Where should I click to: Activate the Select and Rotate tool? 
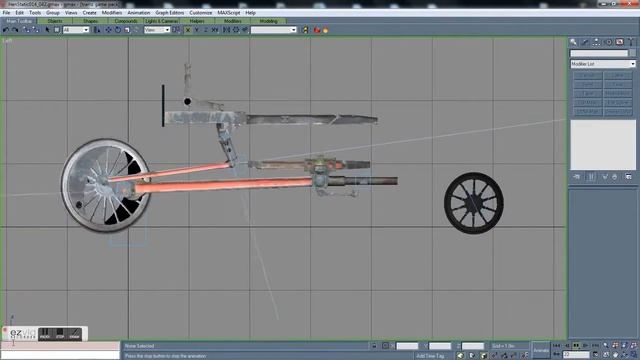click(x=118, y=30)
